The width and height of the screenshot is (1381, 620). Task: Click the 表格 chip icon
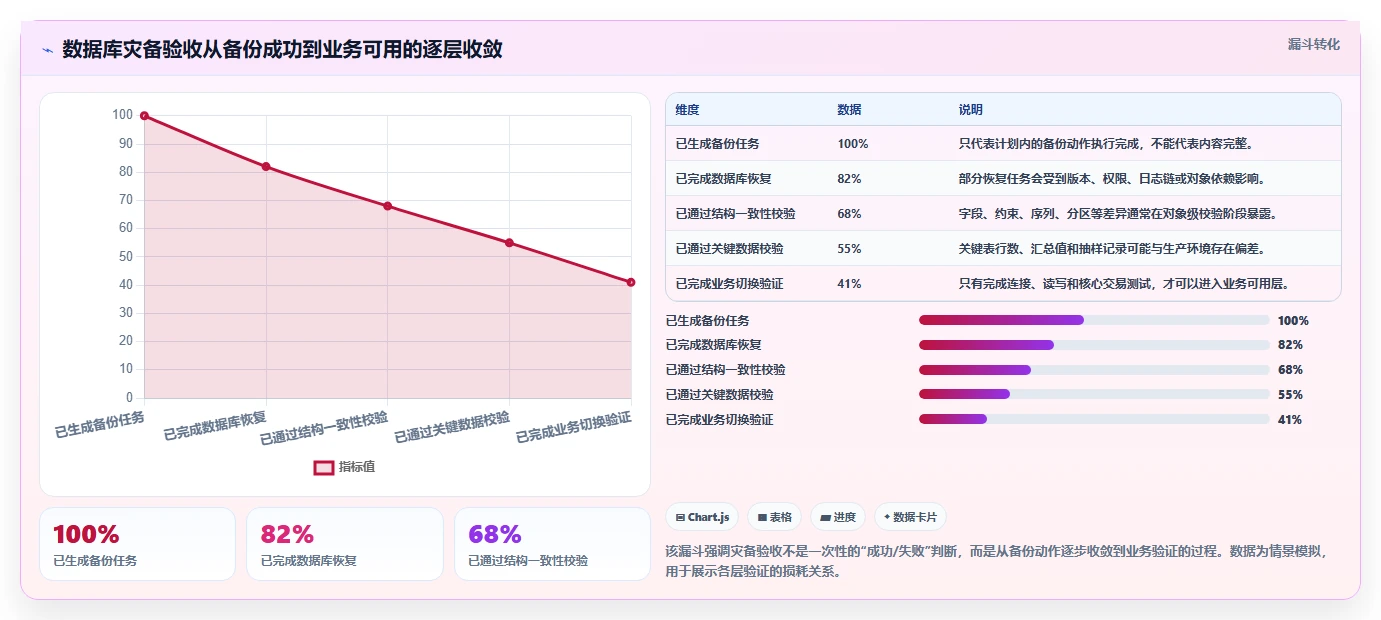coord(762,517)
